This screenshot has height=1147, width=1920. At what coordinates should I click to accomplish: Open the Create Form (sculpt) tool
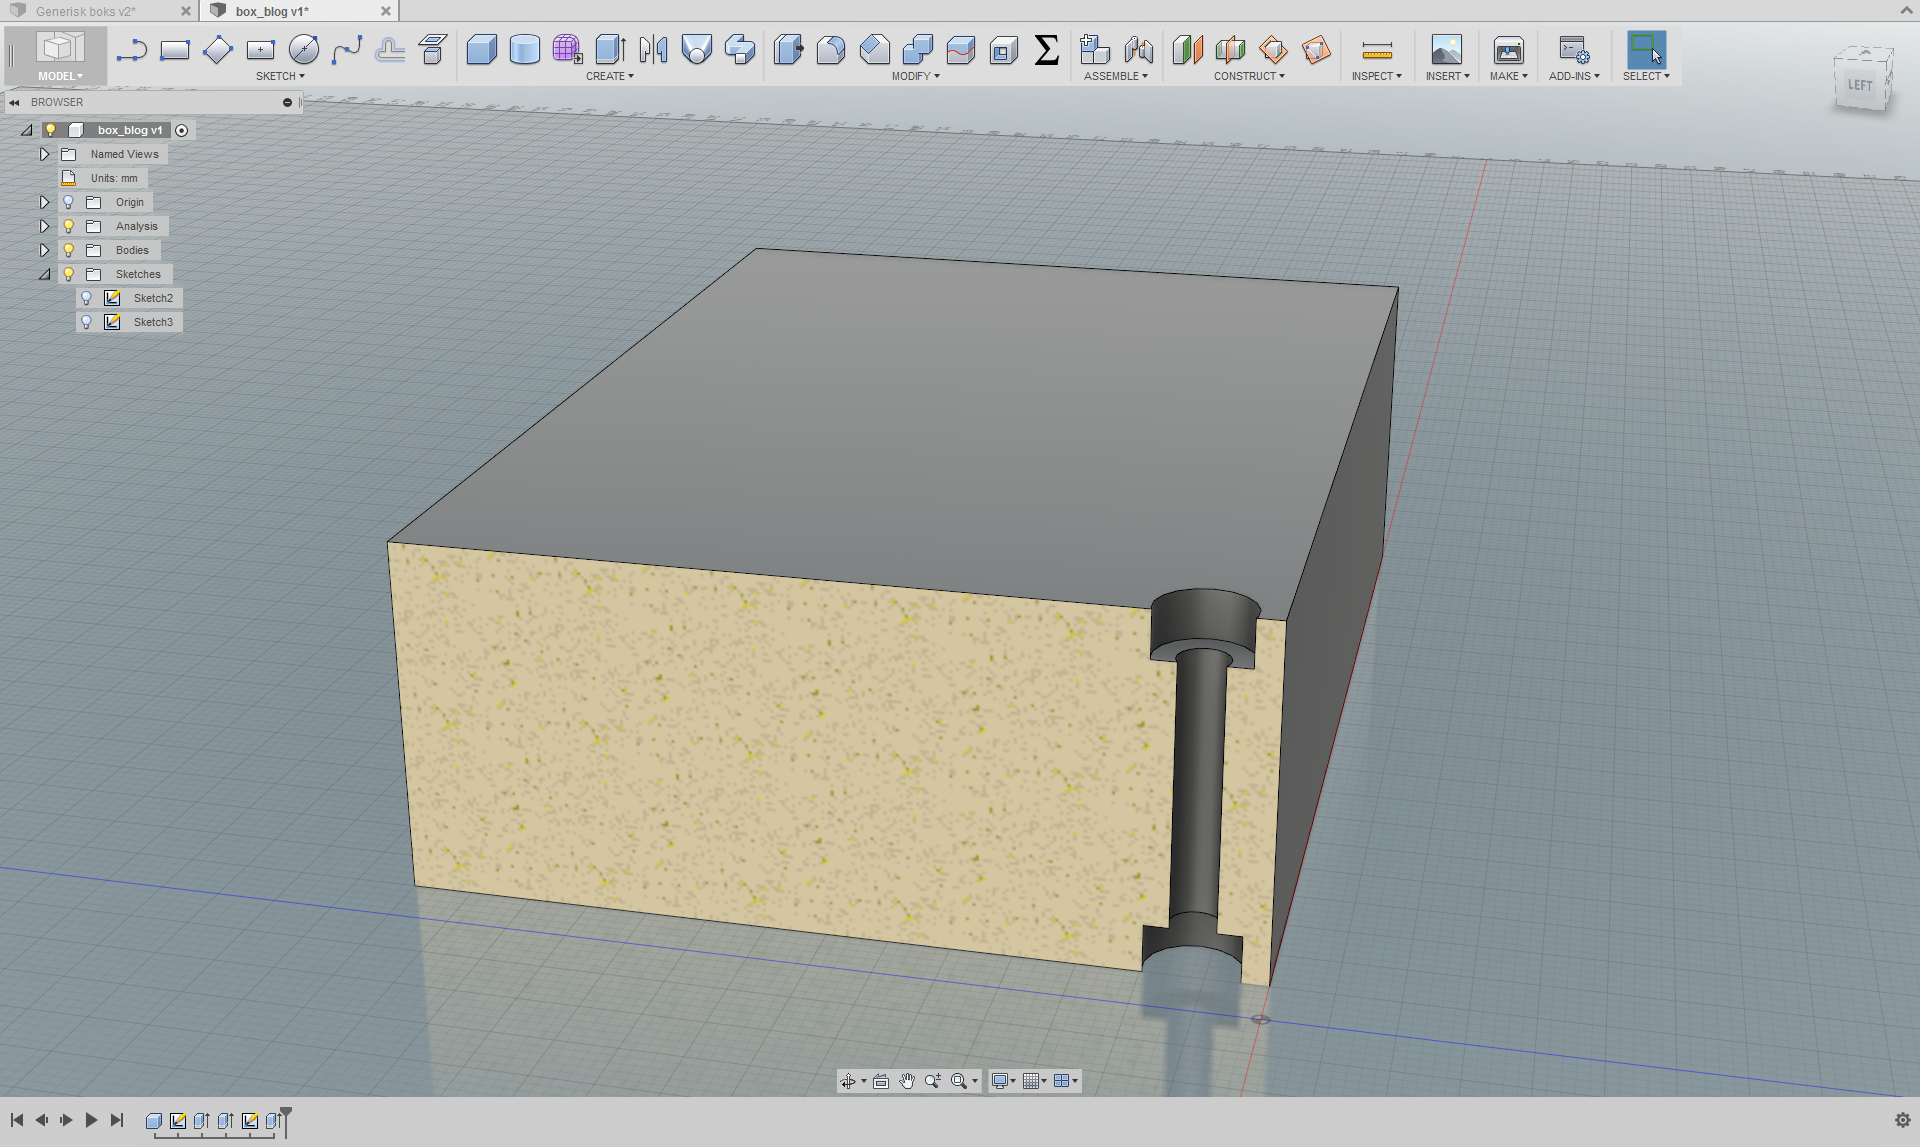(568, 49)
